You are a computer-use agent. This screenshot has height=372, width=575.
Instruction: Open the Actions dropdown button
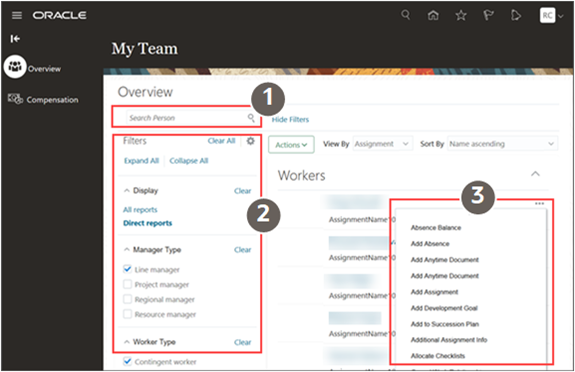click(291, 145)
